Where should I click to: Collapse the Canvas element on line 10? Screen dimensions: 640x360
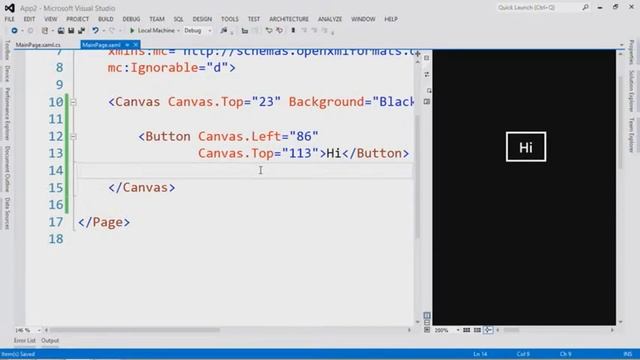73,102
